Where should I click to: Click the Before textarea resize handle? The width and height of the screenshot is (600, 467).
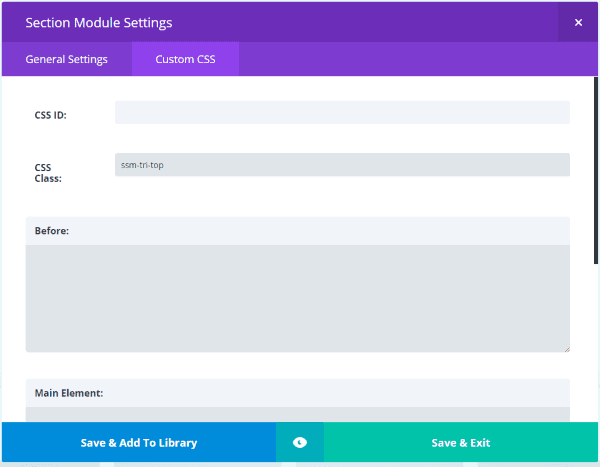click(566, 348)
